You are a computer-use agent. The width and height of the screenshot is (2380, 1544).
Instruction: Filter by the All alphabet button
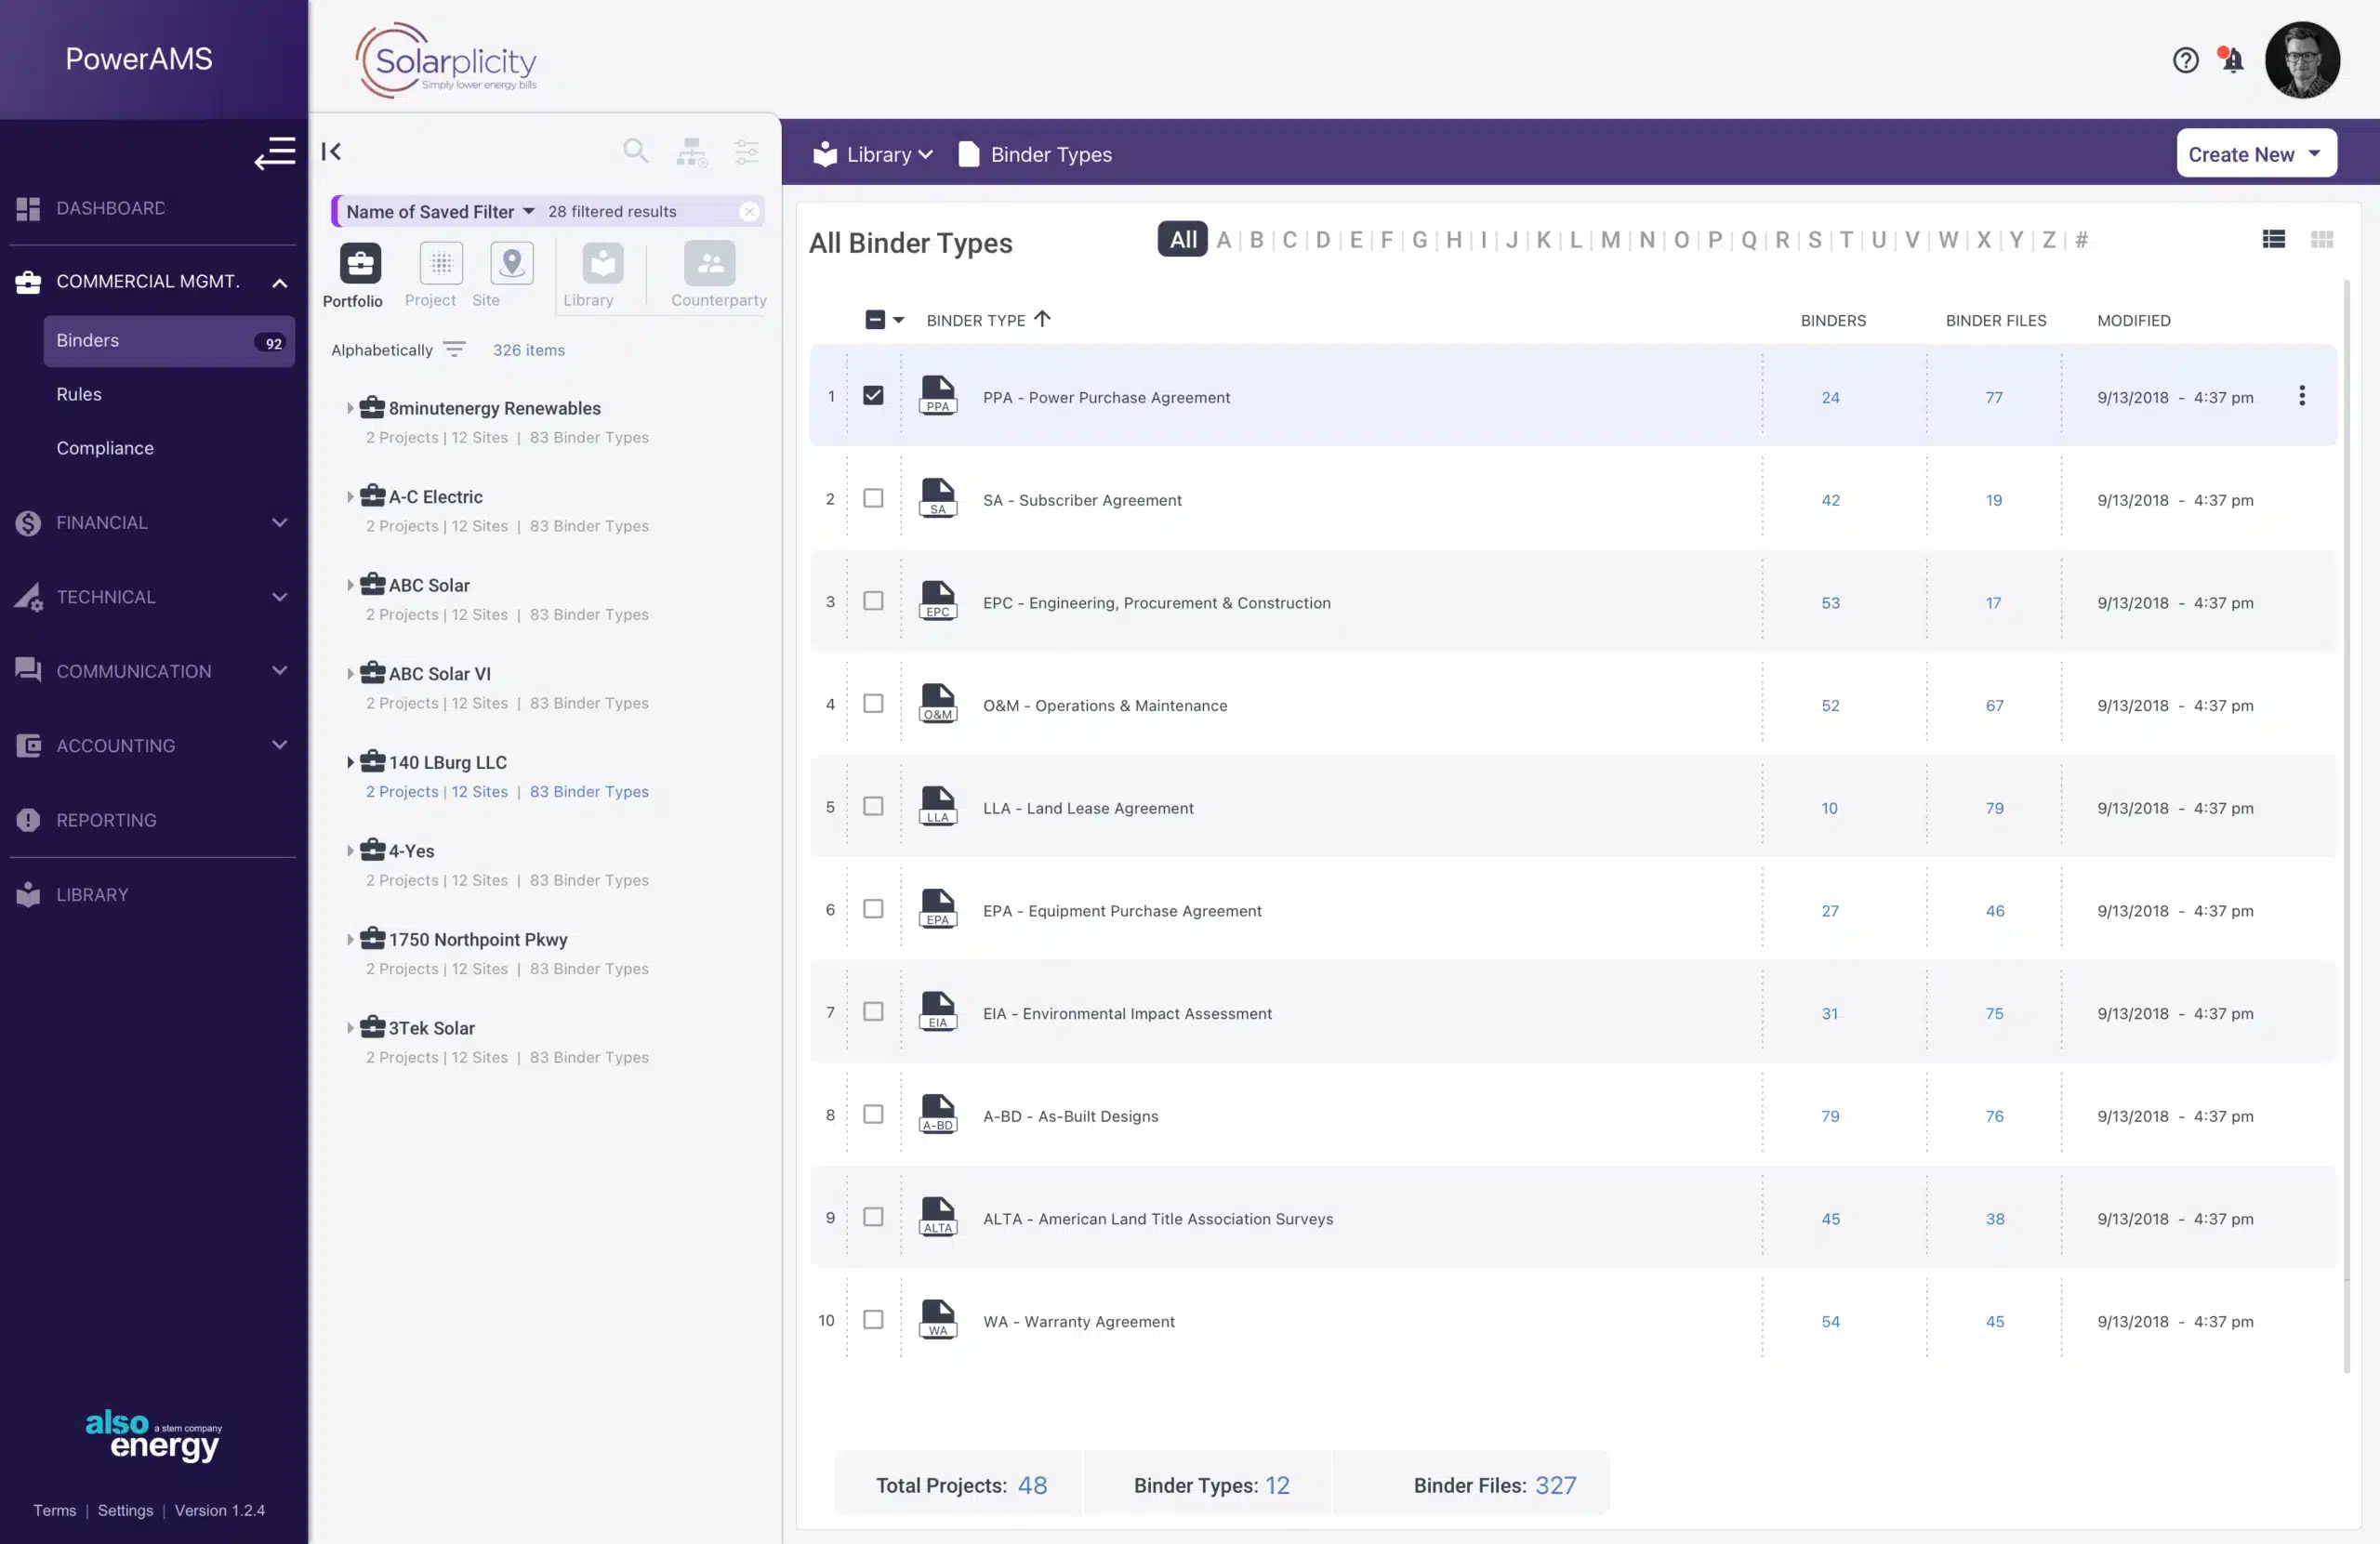(1182, 239)
